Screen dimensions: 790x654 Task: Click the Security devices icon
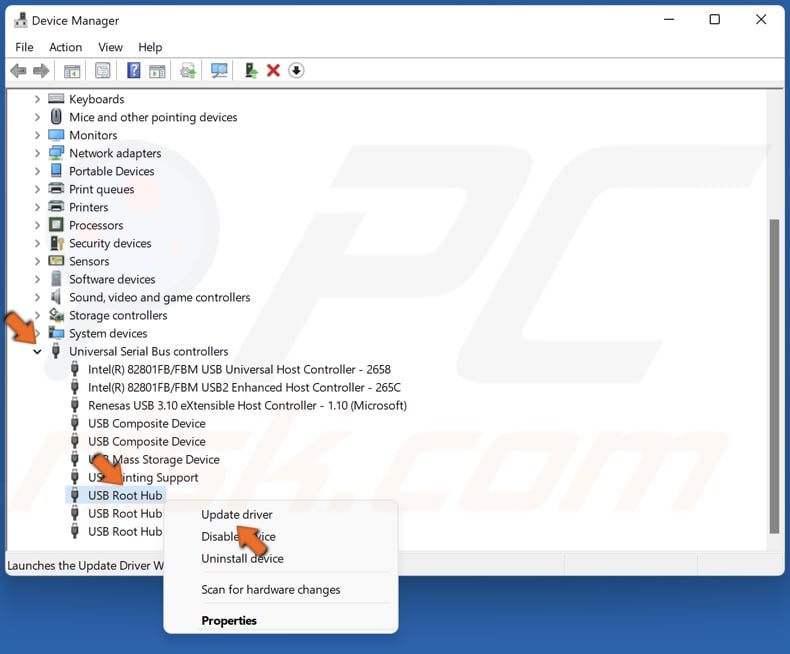click(56, 243)
